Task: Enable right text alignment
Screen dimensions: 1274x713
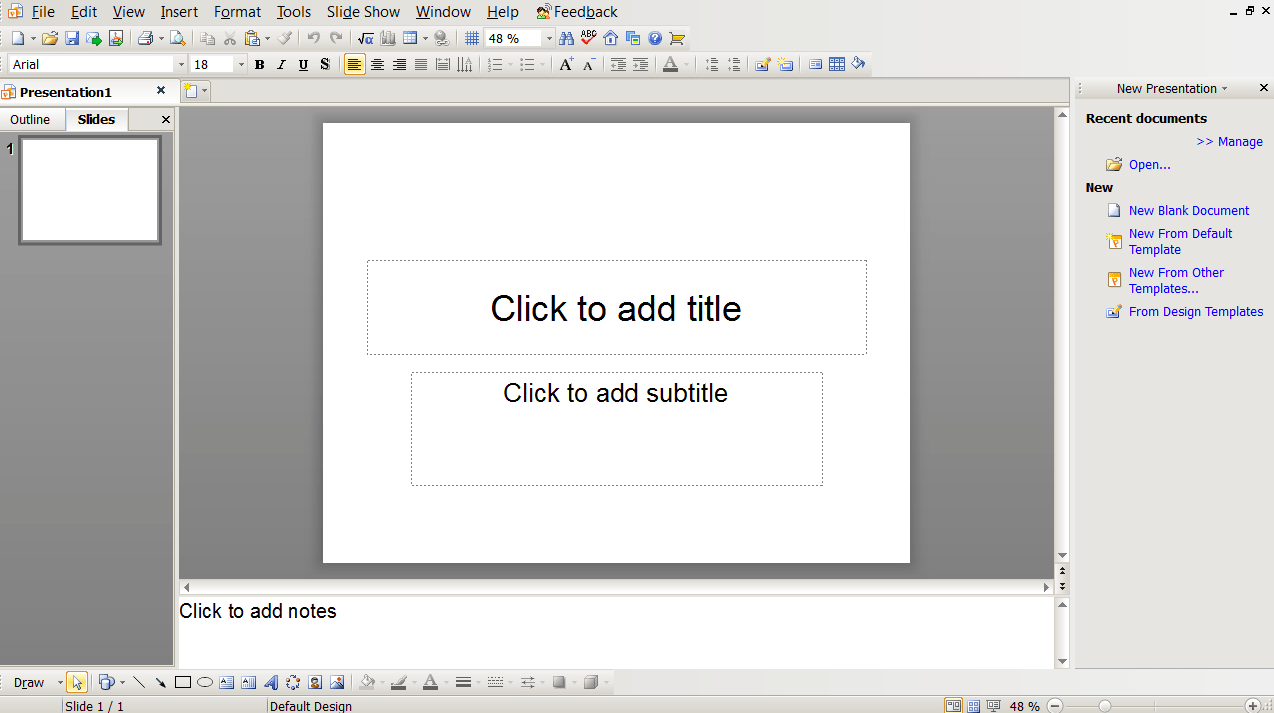Action: click(x=399, y=64)
